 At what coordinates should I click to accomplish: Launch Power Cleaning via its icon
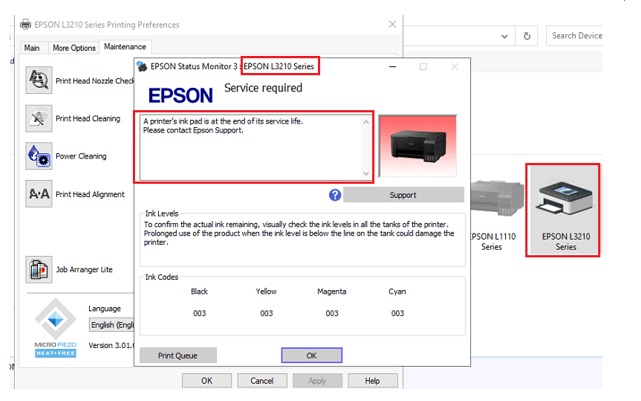pyautogui.click(x=39, y=156)
